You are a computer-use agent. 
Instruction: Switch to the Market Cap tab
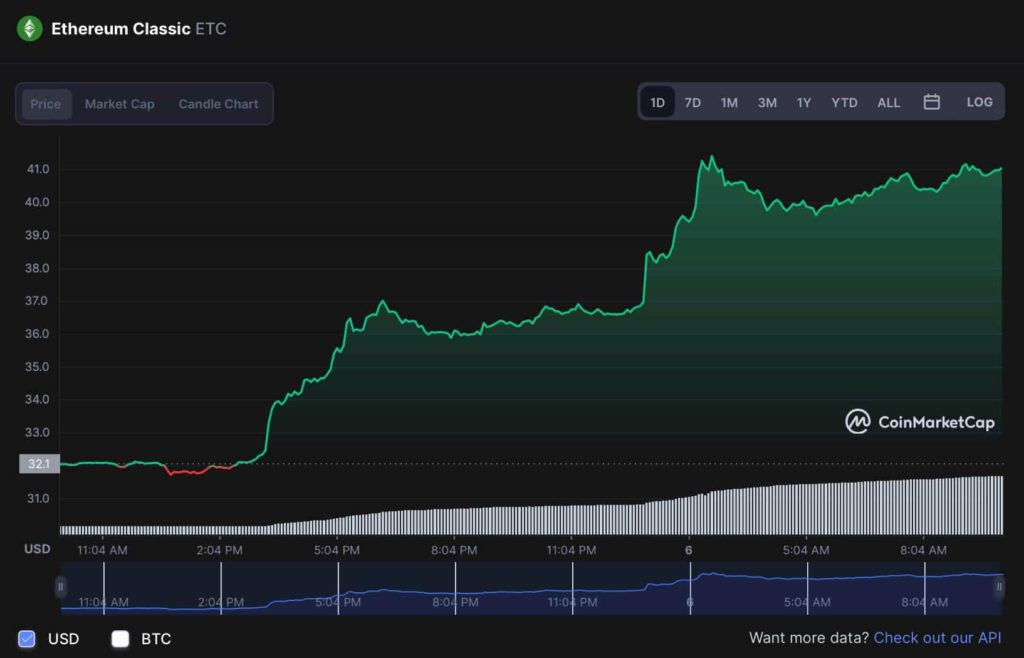(x=120, y=104)
